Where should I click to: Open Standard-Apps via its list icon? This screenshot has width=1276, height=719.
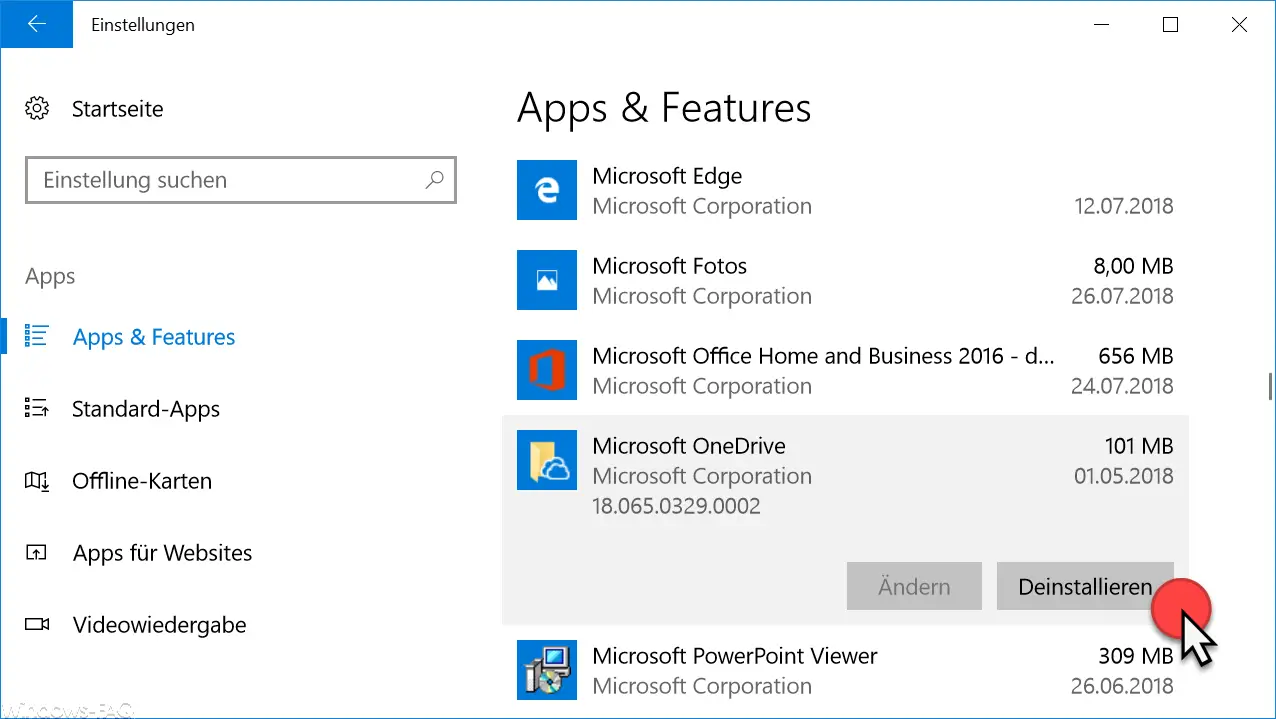(x=37, y=409)
